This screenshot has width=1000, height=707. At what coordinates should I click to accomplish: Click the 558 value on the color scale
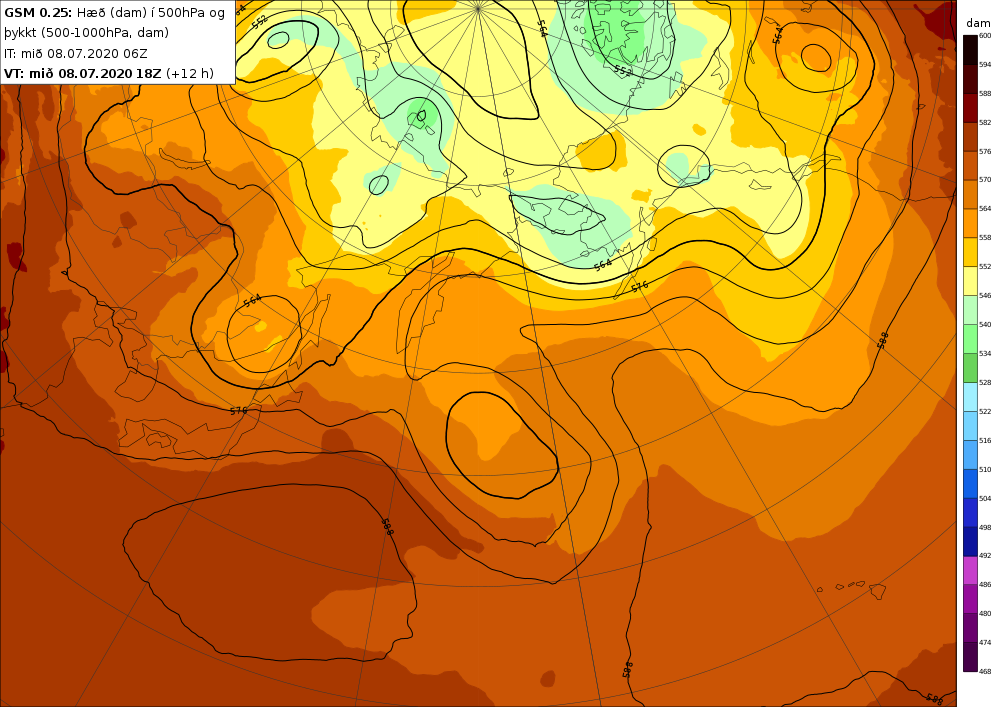985,238
